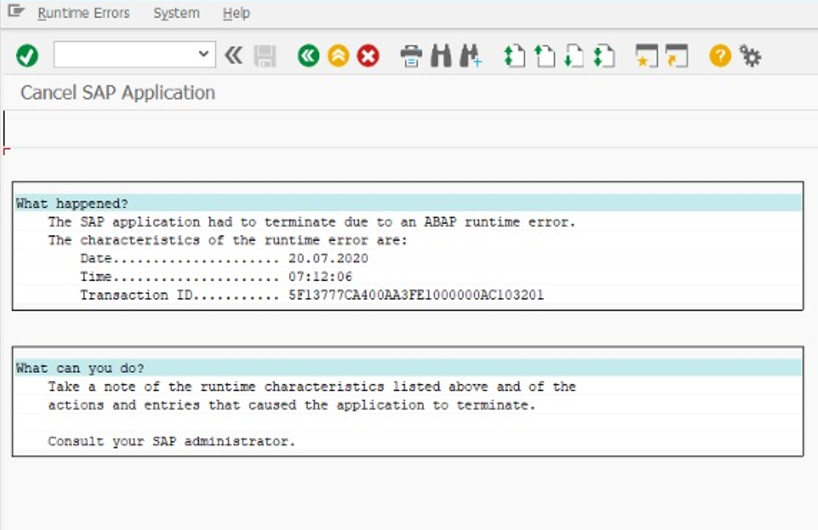Open the System menu
818x530 pixels.
176,13
